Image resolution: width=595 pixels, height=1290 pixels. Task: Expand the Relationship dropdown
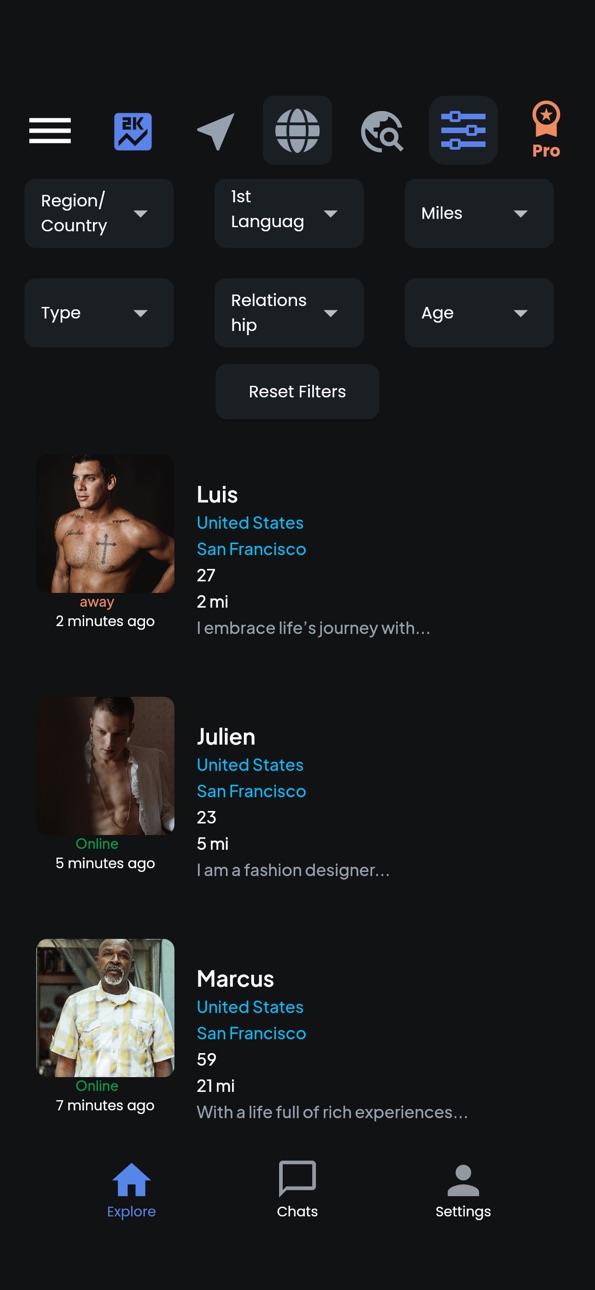pos(289,313)
